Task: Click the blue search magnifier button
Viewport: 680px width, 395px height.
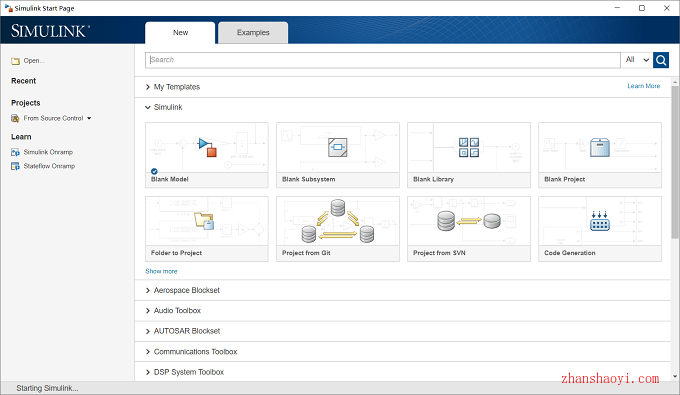Action: [x=661, y=60]
